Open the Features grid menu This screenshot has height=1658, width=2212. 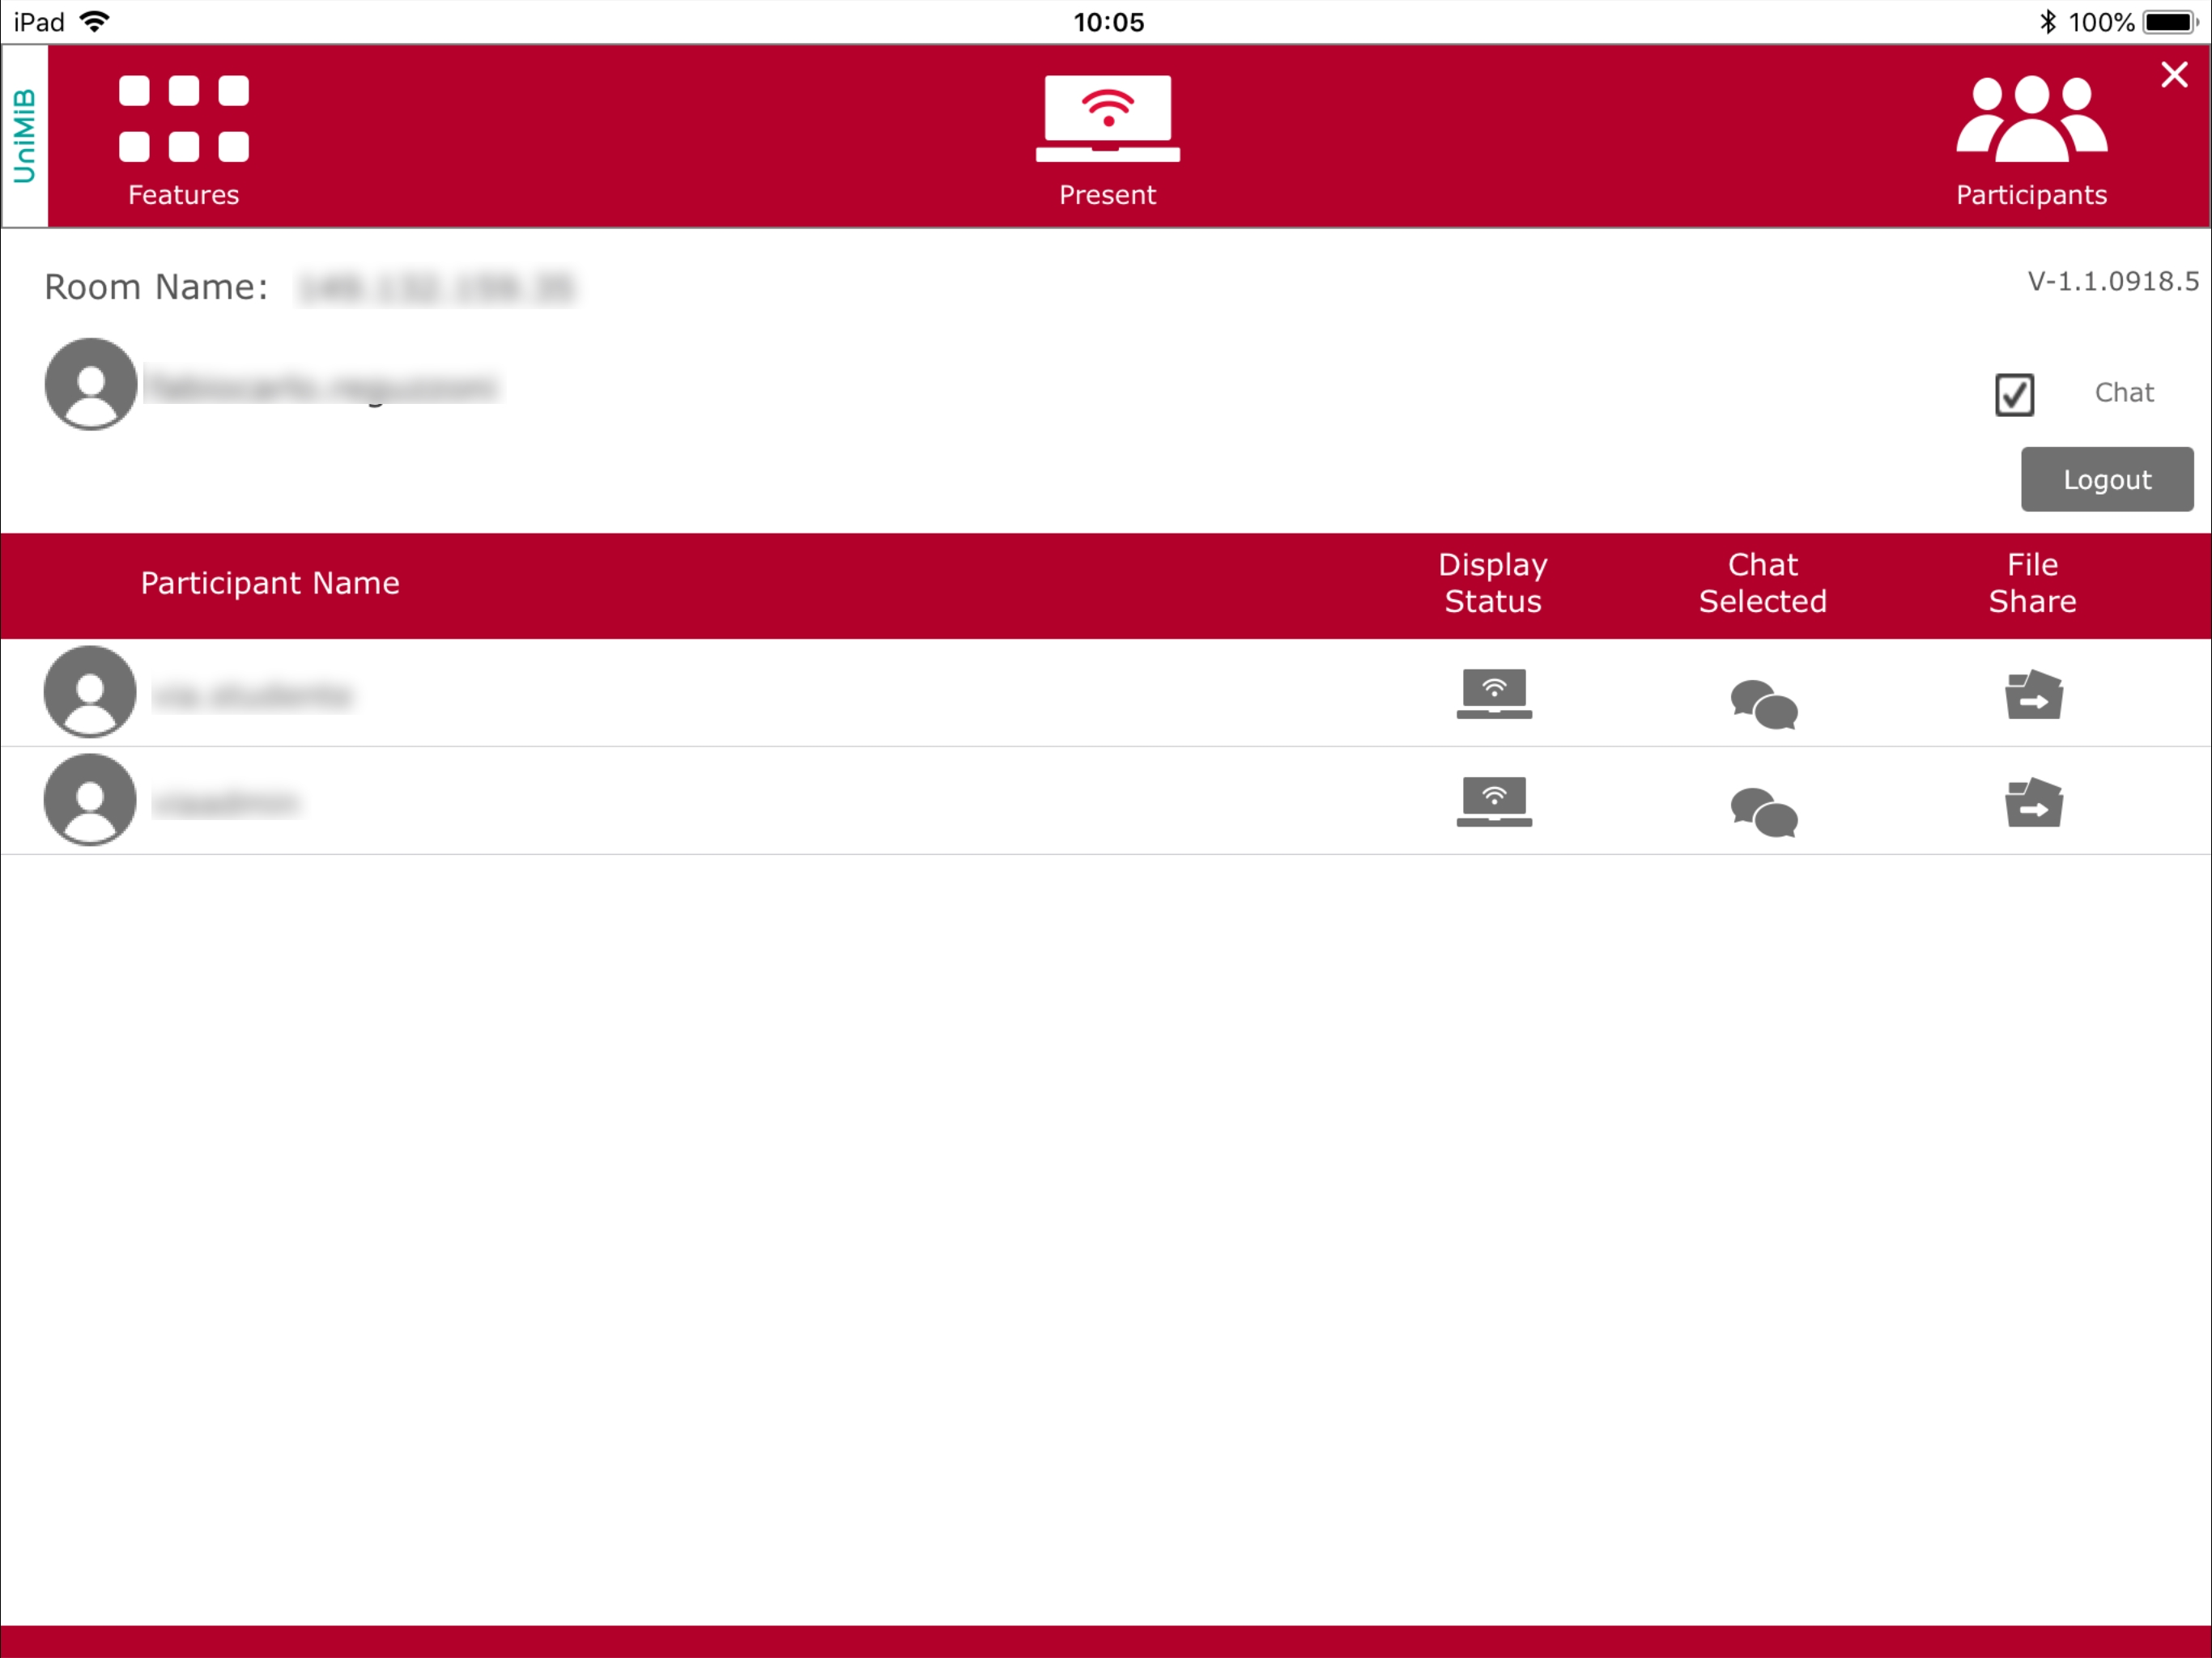click(184, 139)
